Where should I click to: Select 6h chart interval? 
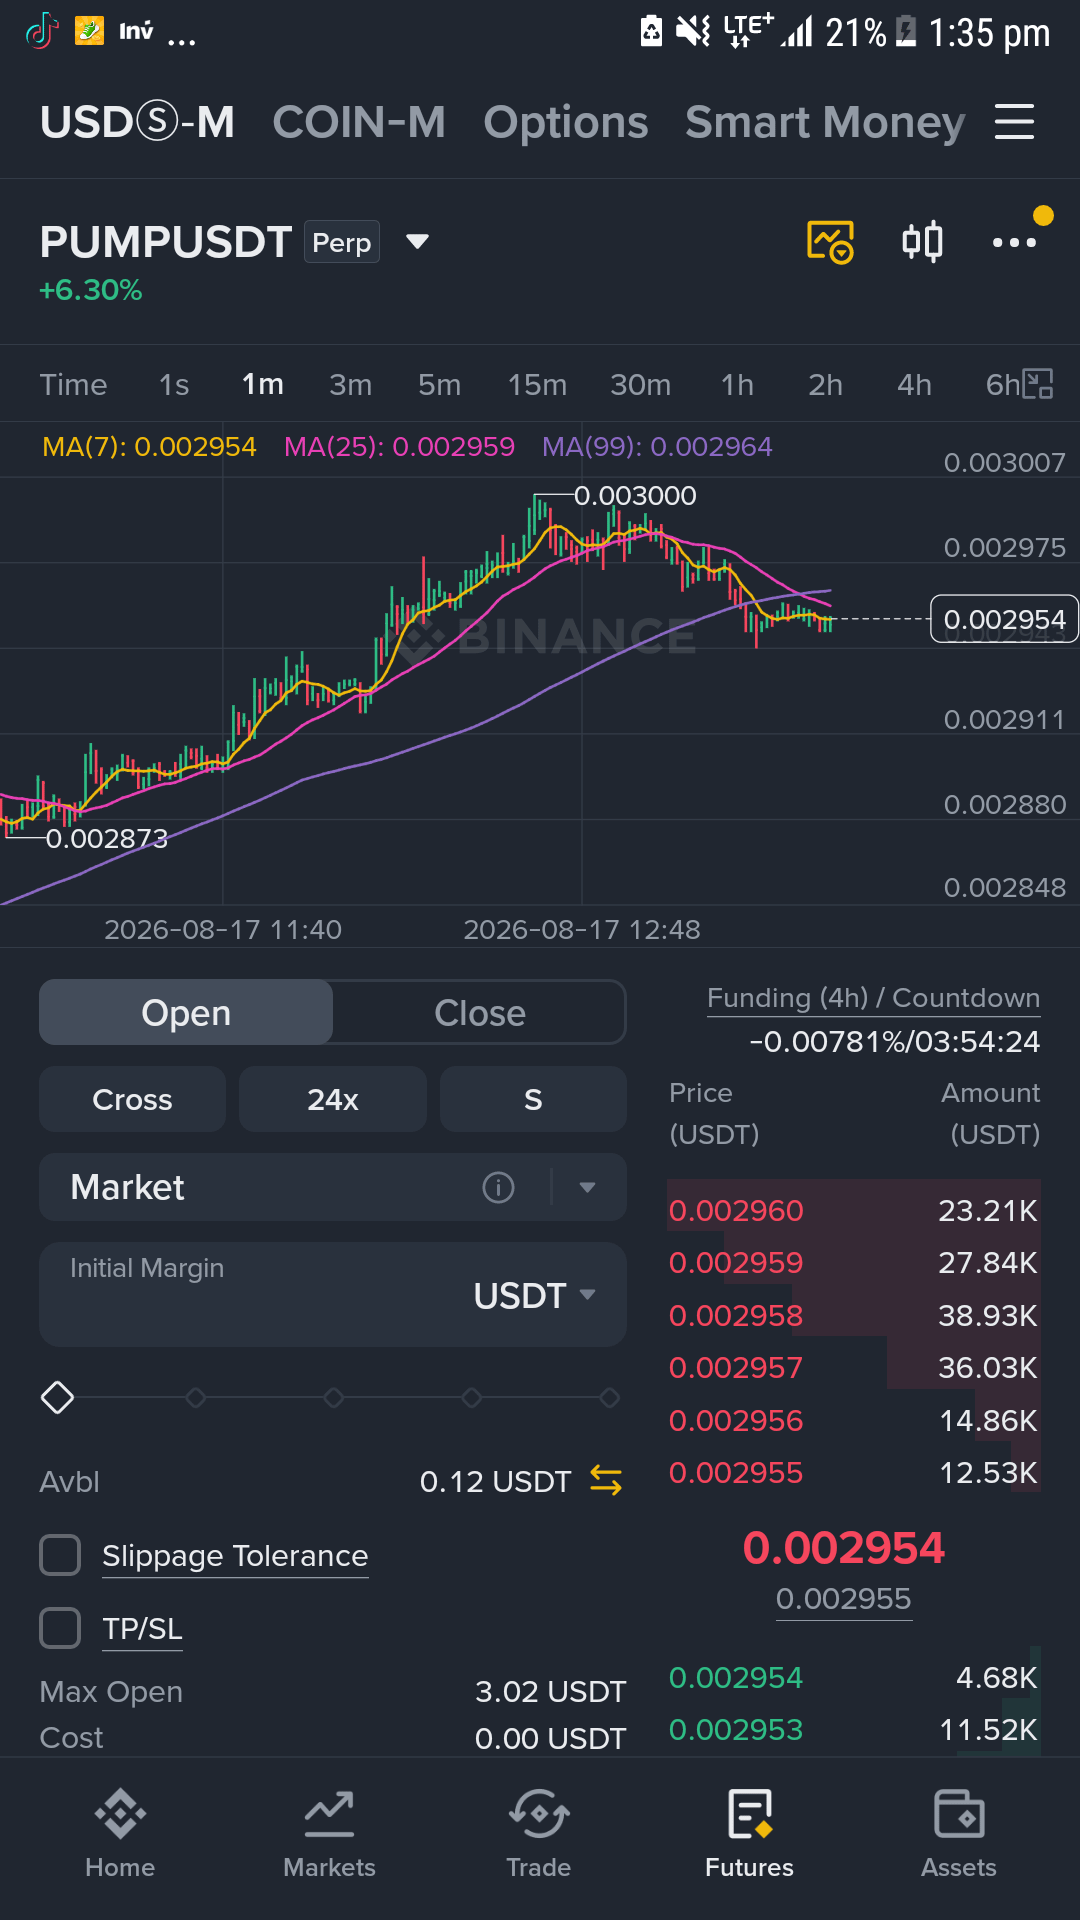point(1003,384)
